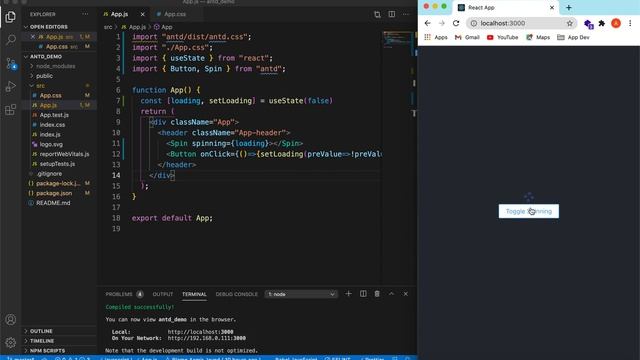640x360 pixels.
Task: Open the Accounts menu icon
Action: 11,320
